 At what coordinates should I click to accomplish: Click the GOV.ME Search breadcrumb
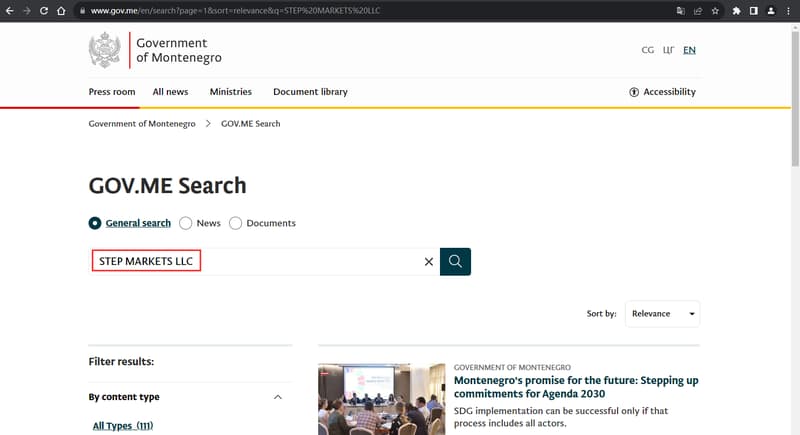251,123
